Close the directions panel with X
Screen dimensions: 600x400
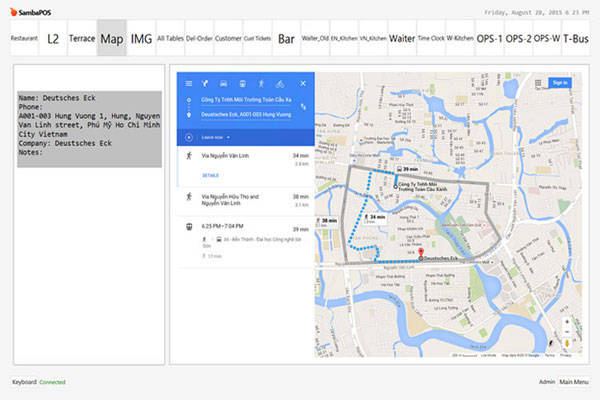coord(303,83)
